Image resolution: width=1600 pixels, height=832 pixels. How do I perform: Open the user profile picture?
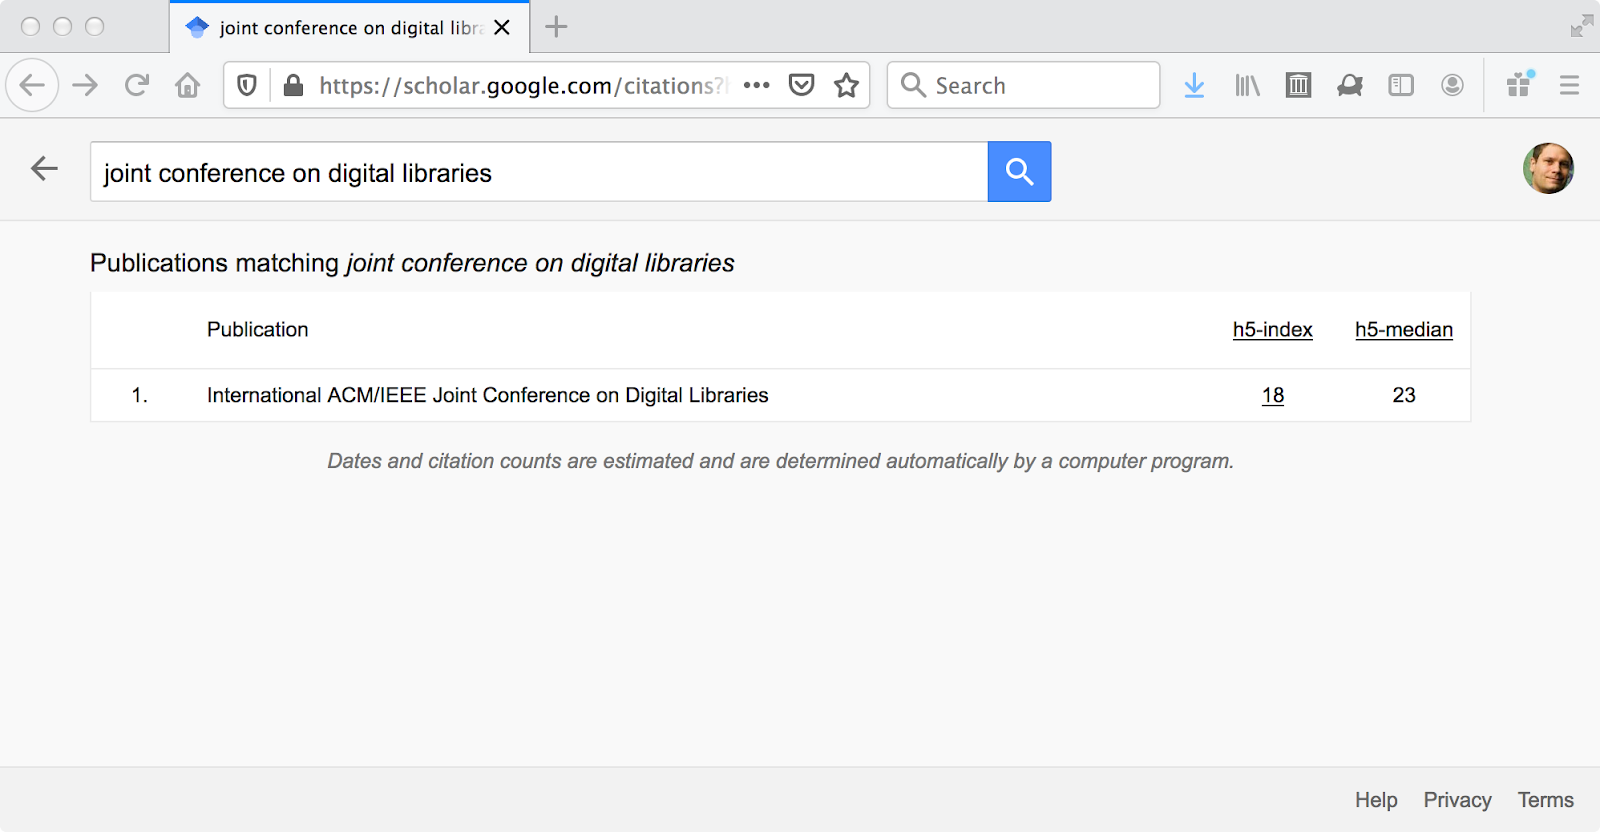pyautogui.click(x=1548, y=168)
